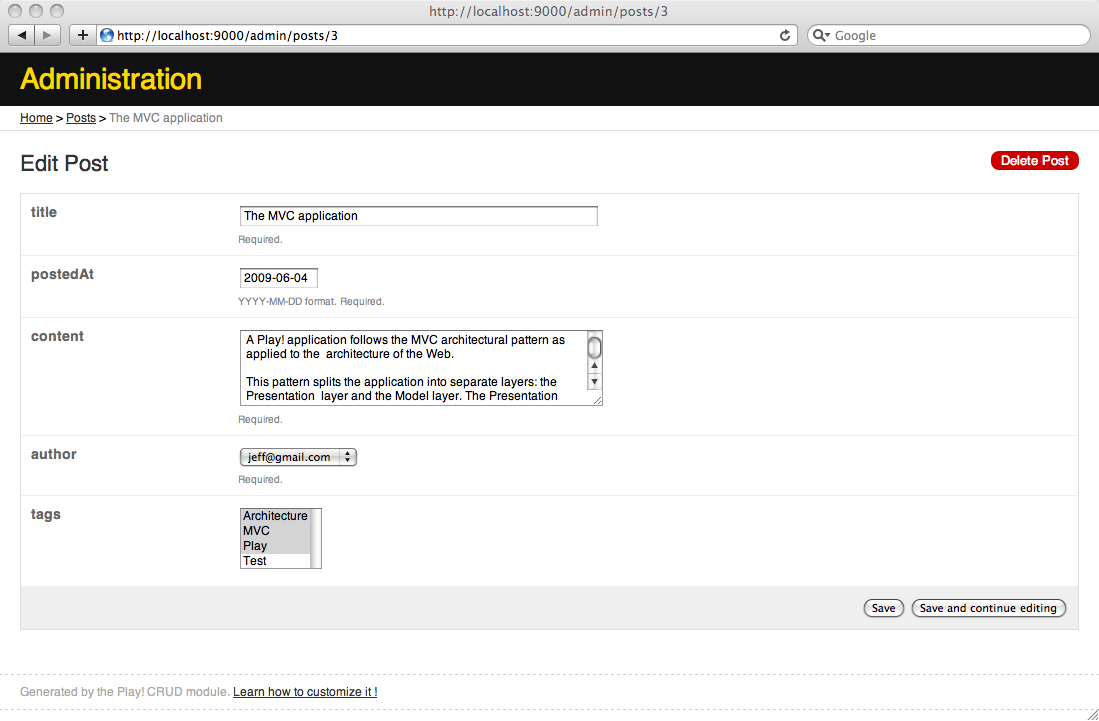Image resolution: width=1099 pixels, height=721 pixels.
Task: Go to Home breadcrumb link
Action: [36, 118]
